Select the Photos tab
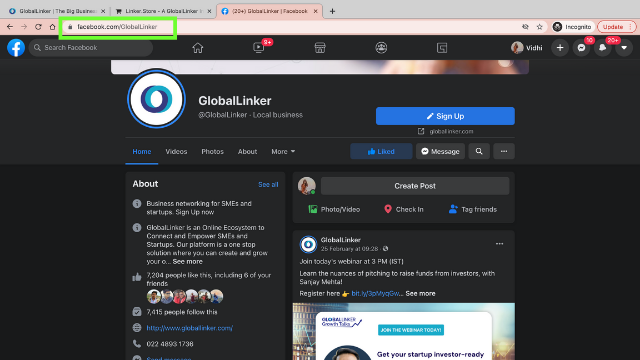The height and width of the screenshot is (360, 640). (212, 151)
